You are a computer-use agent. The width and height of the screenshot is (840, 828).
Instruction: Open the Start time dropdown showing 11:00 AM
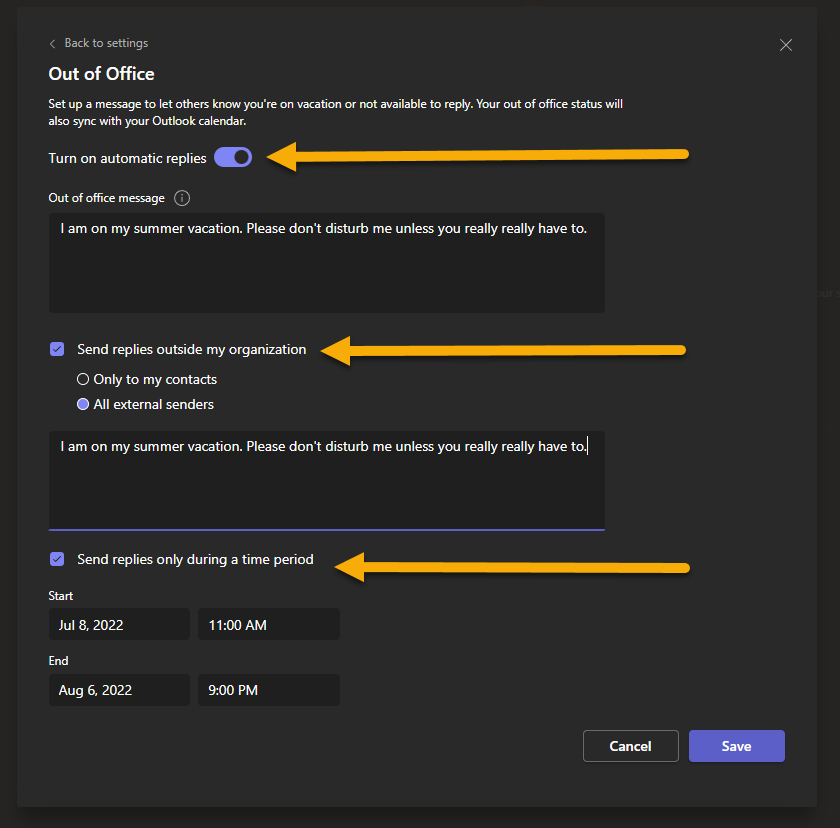pyautogui.click(x=268, y=625)
